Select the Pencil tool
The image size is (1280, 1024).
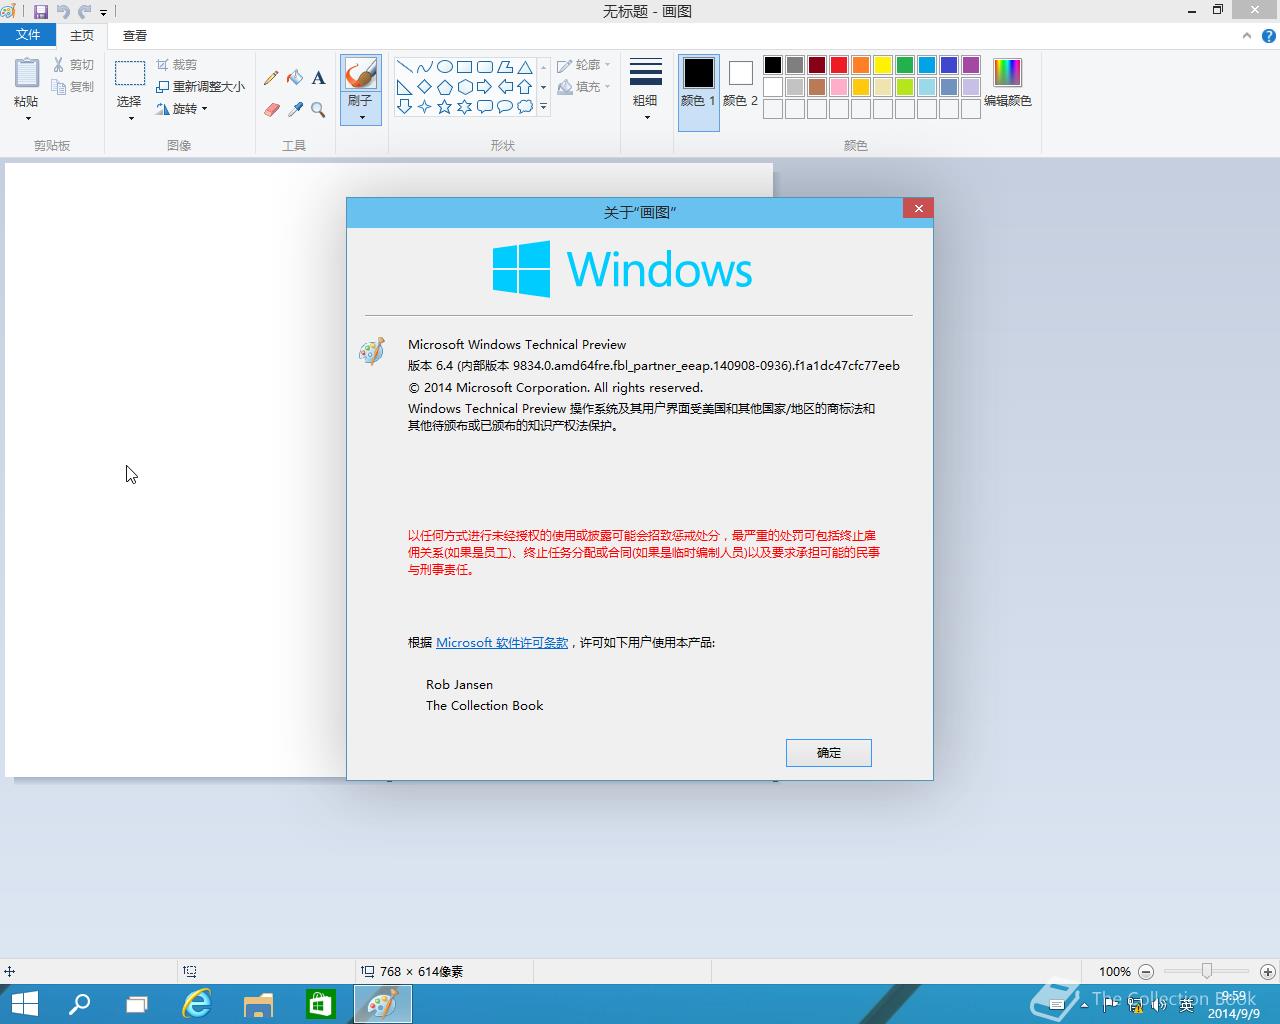coord(271,78)
